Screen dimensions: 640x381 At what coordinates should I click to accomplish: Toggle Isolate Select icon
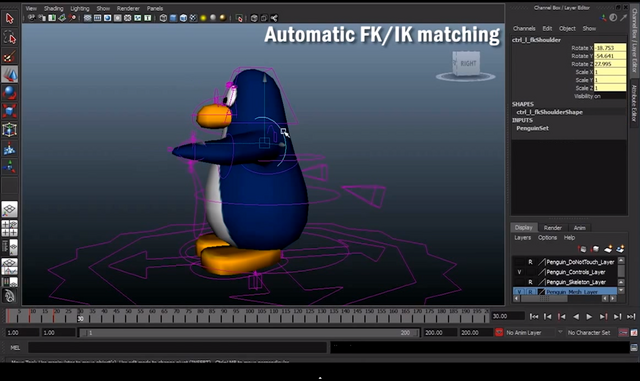click(239, 18)
